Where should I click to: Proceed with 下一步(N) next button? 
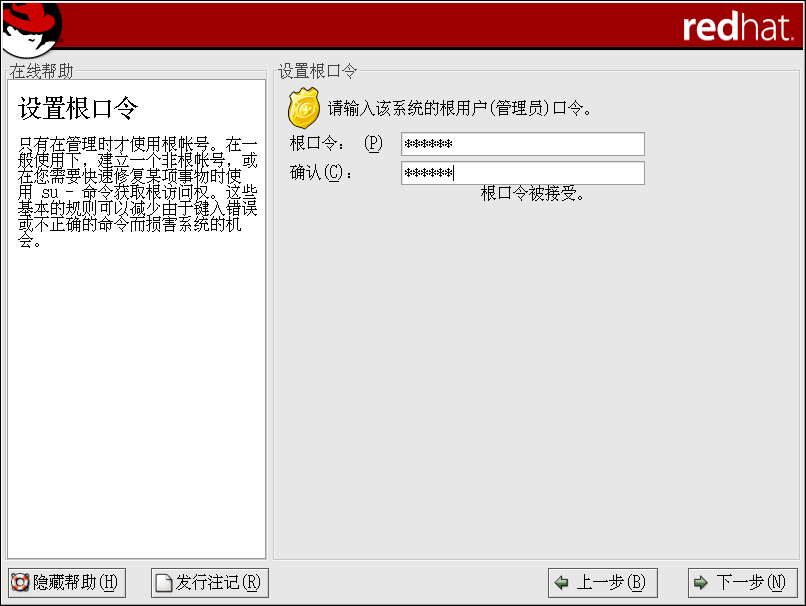click(743, 582)
